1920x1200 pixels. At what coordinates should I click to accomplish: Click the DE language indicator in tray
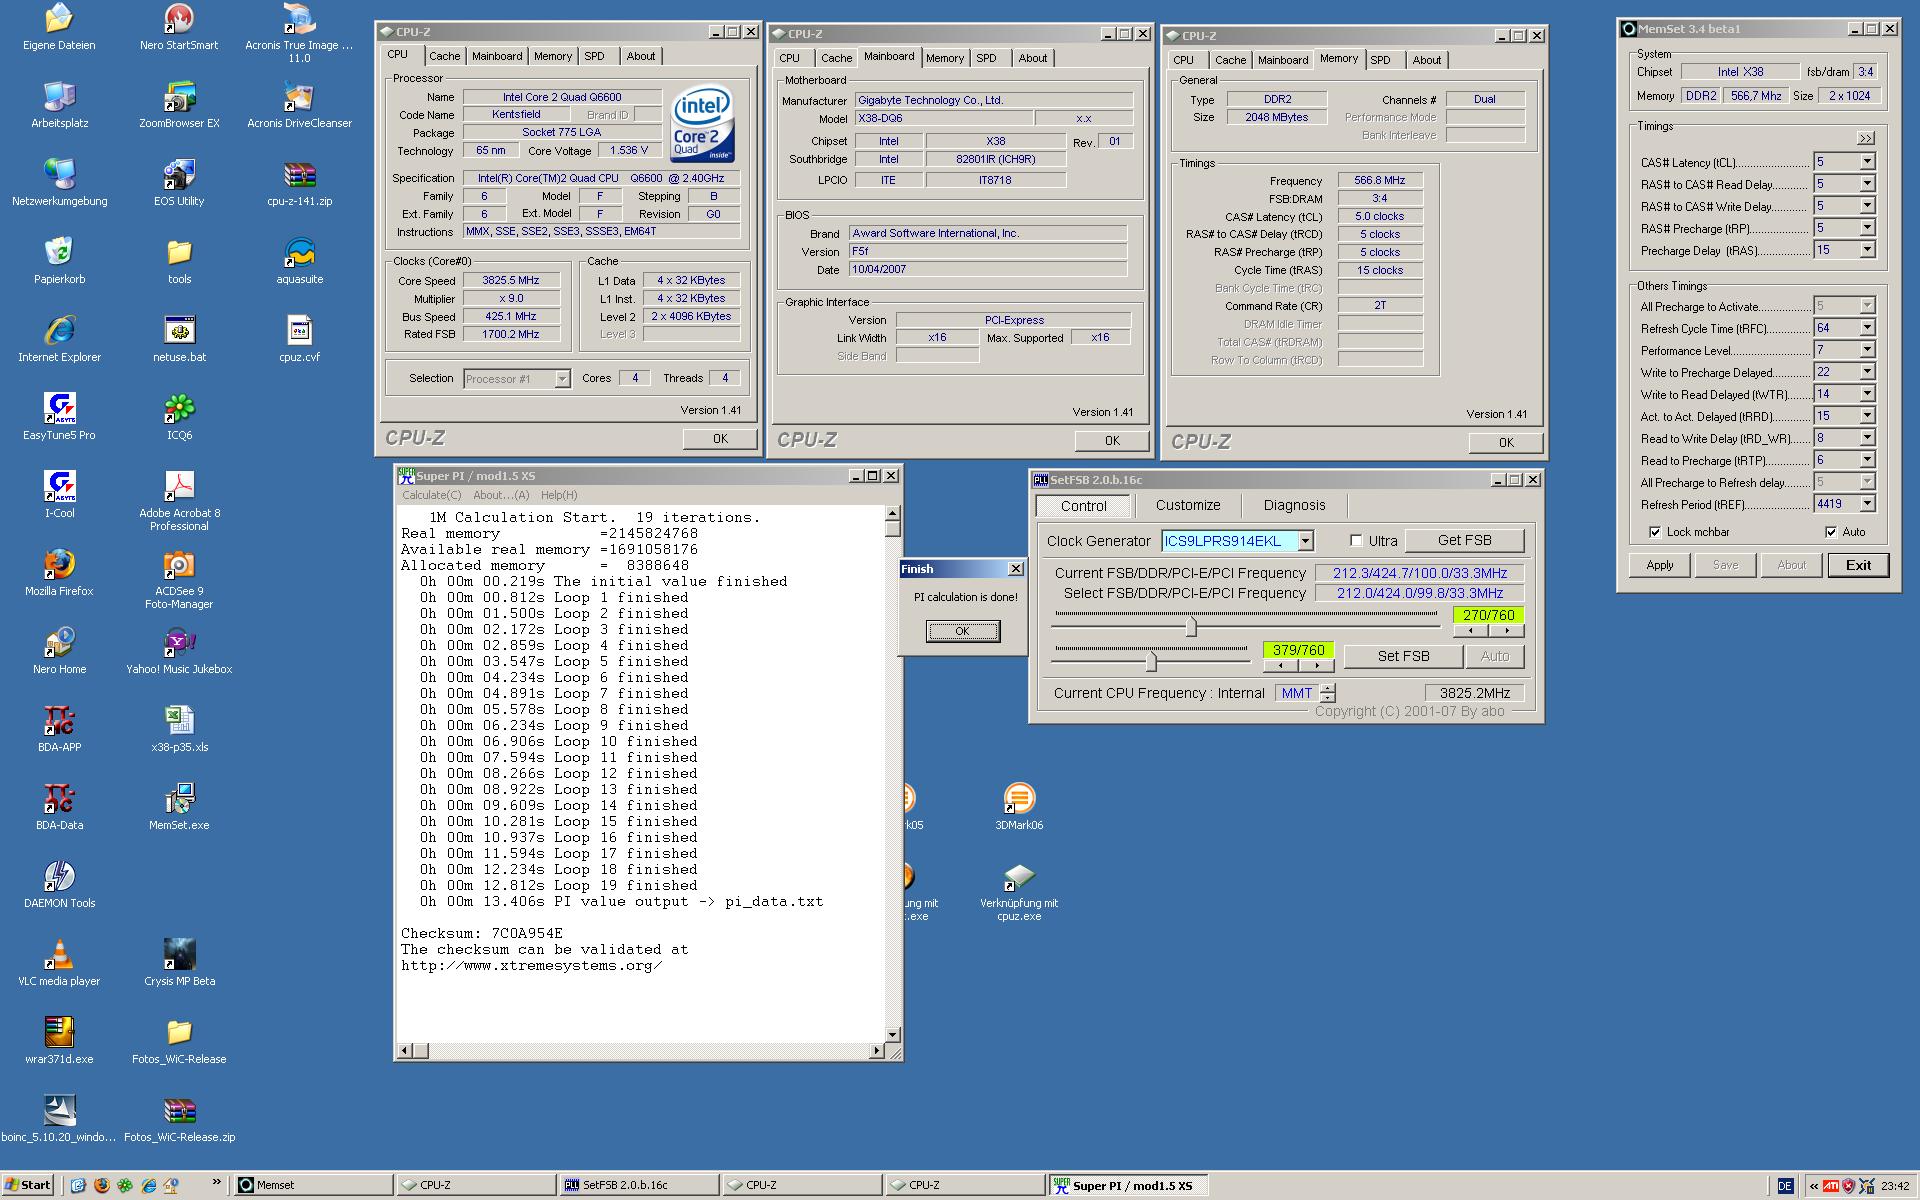pos(1785,1186)
